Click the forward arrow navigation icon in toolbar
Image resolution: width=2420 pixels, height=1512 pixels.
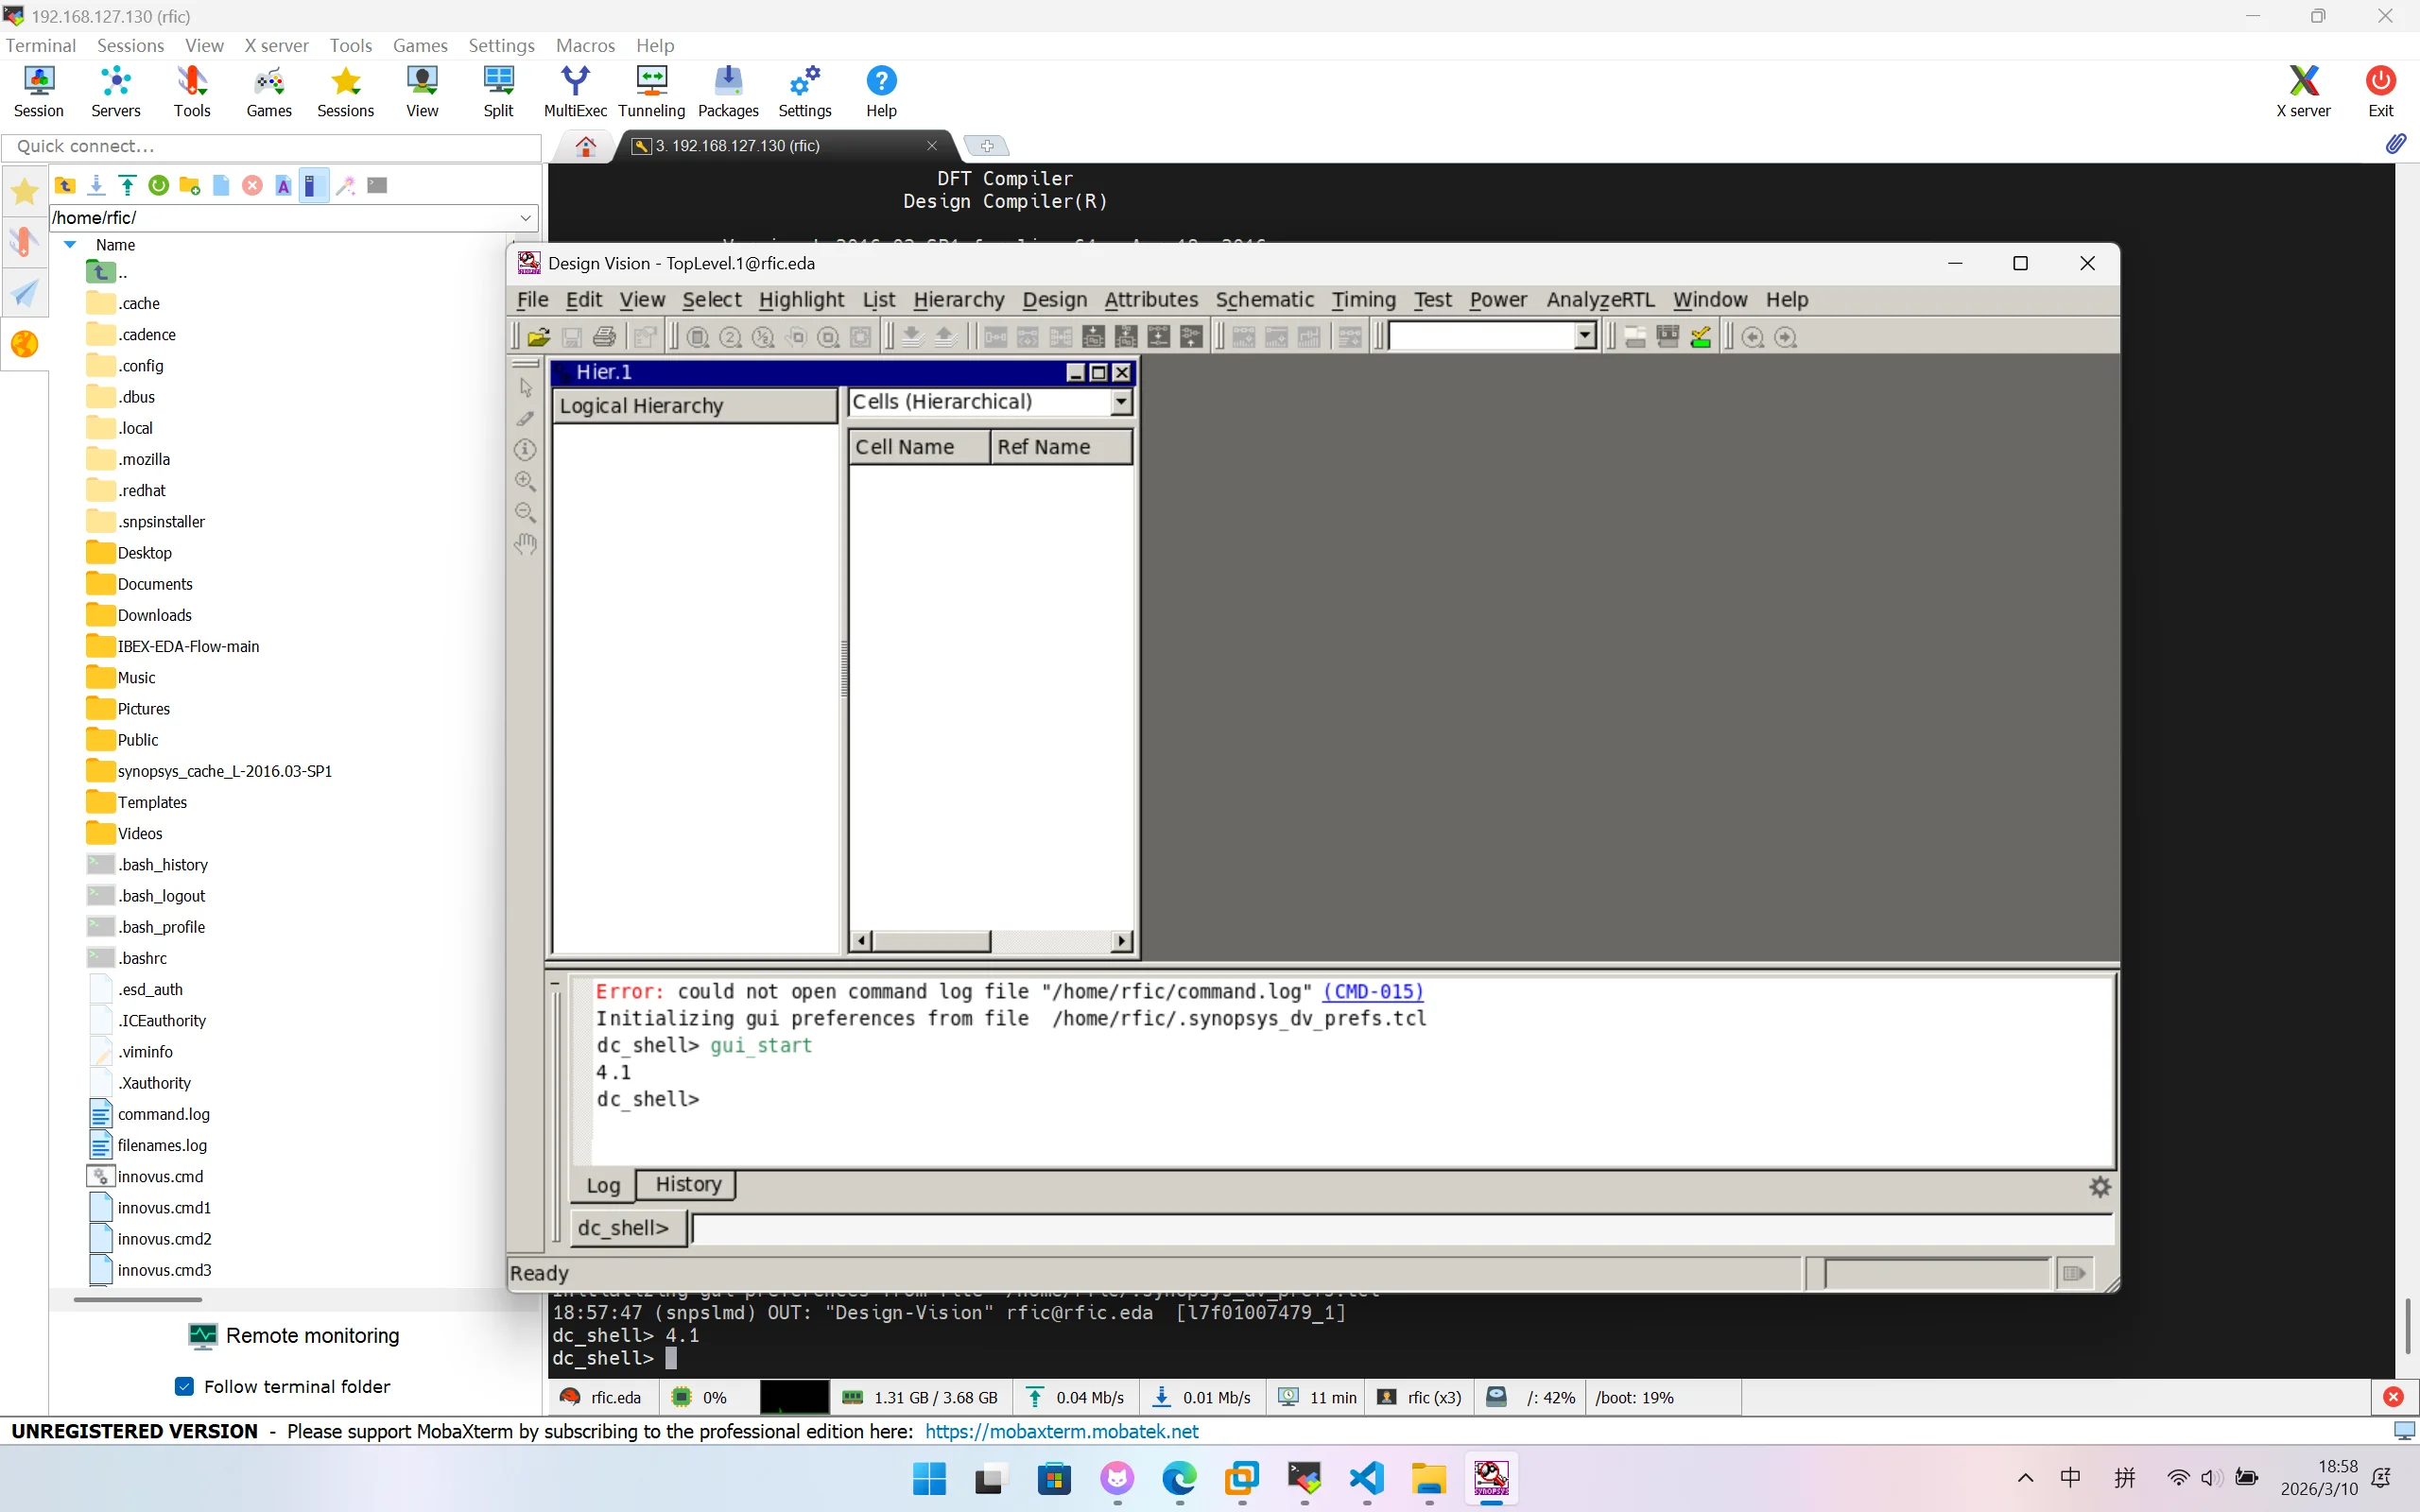coord(1786,337)
